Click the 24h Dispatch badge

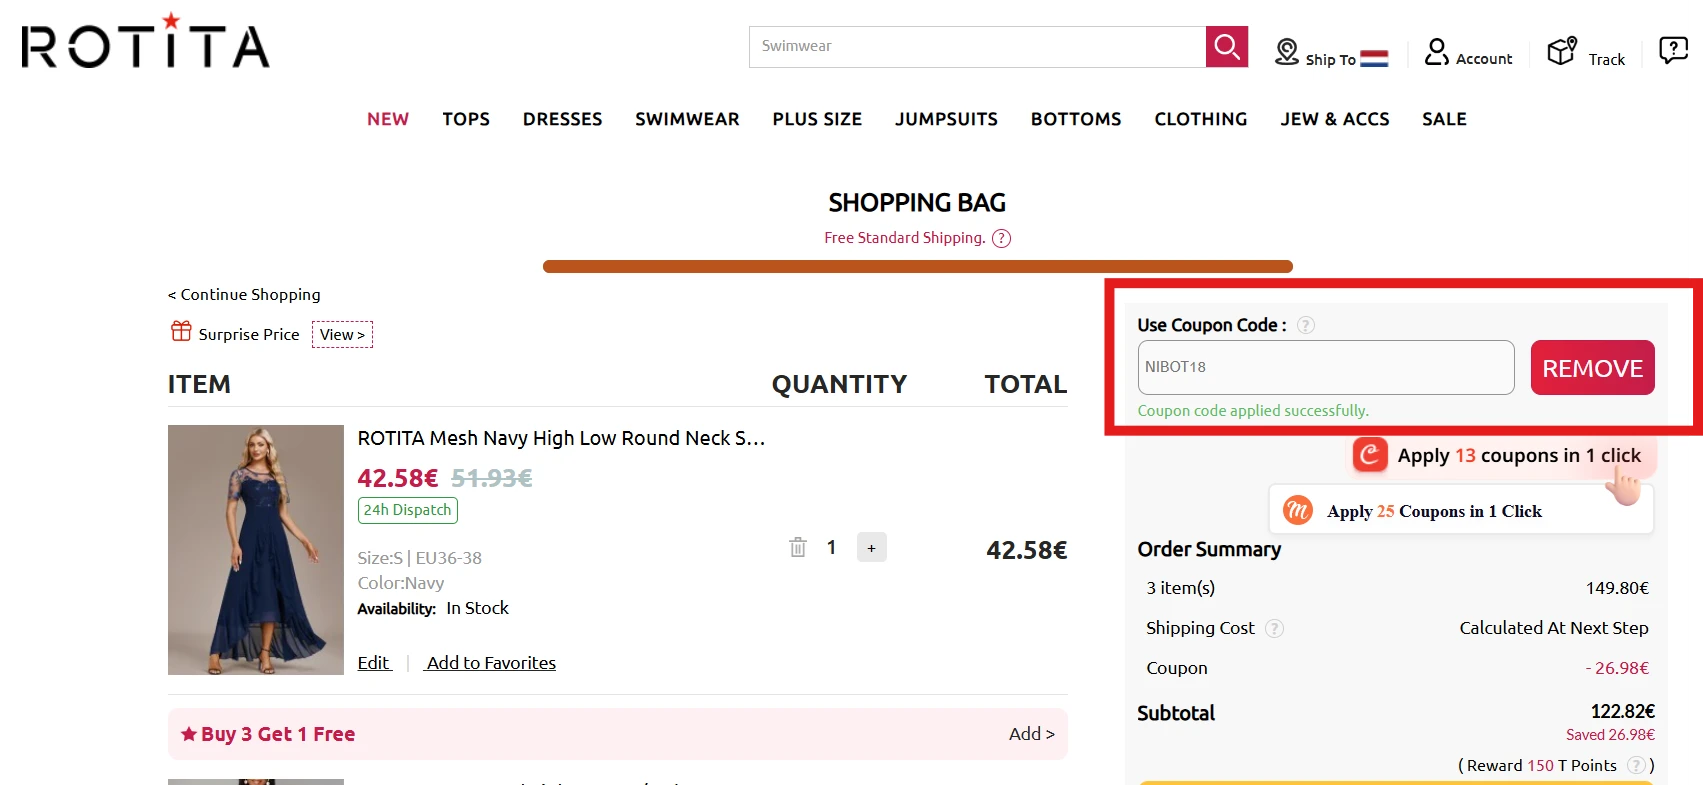point(408,510)
